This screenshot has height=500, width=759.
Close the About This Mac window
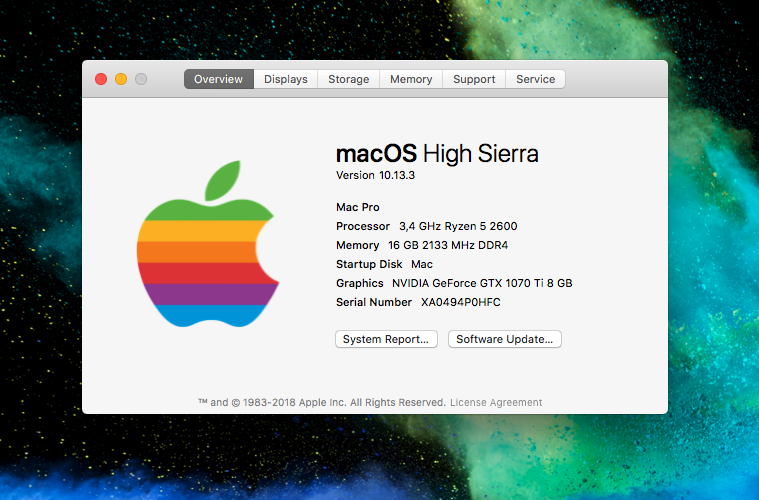(101, 79)
